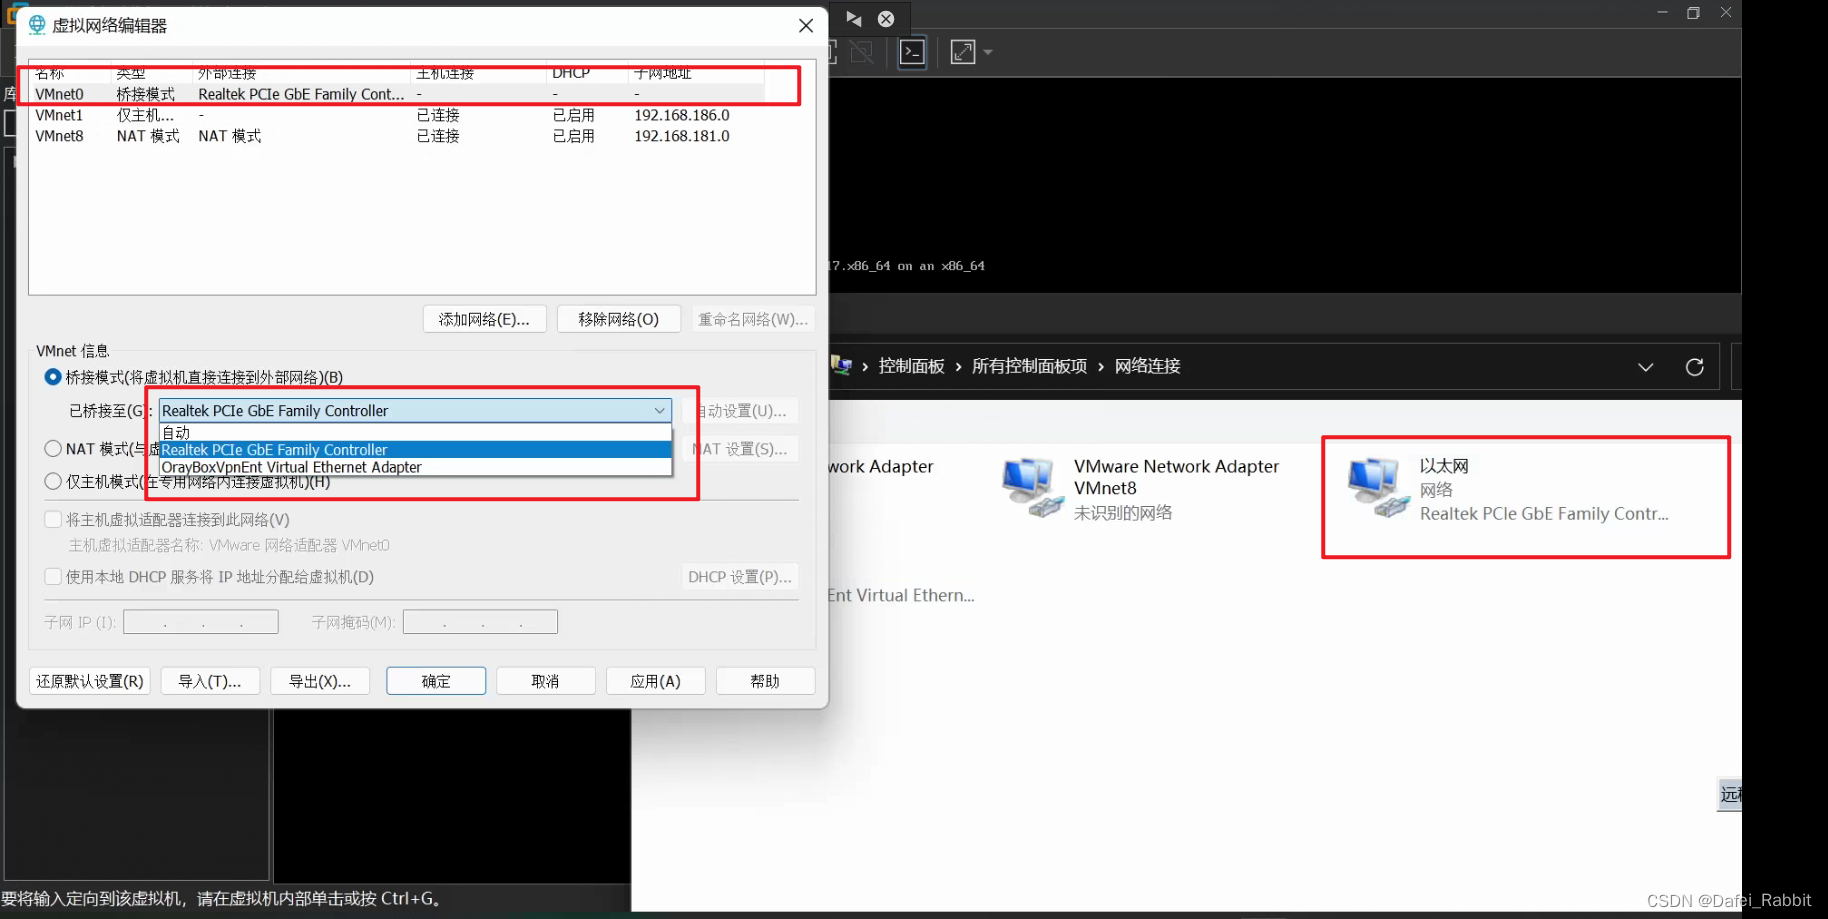Click the stretch guest fullscreen icon
The width and height of the screenshot is (1828, 919).
[x=963, y=52]
